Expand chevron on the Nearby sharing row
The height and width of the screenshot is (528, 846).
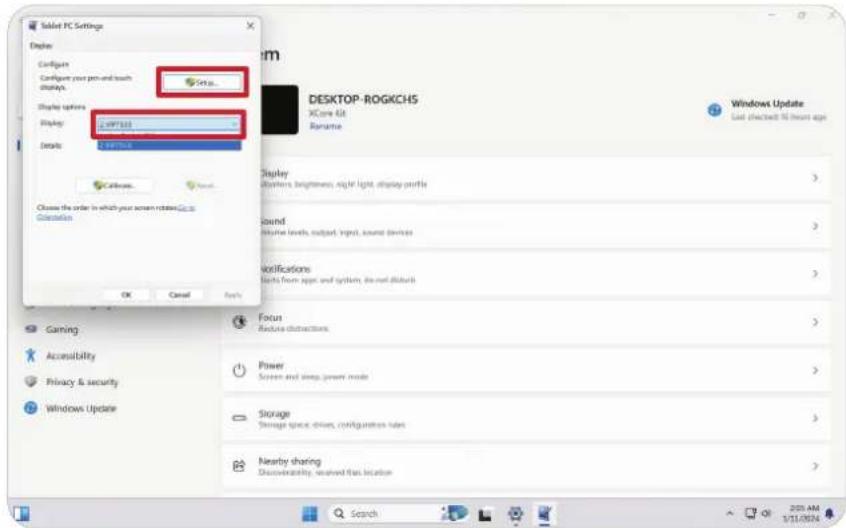pyautogui.click(x=815, y=466)
